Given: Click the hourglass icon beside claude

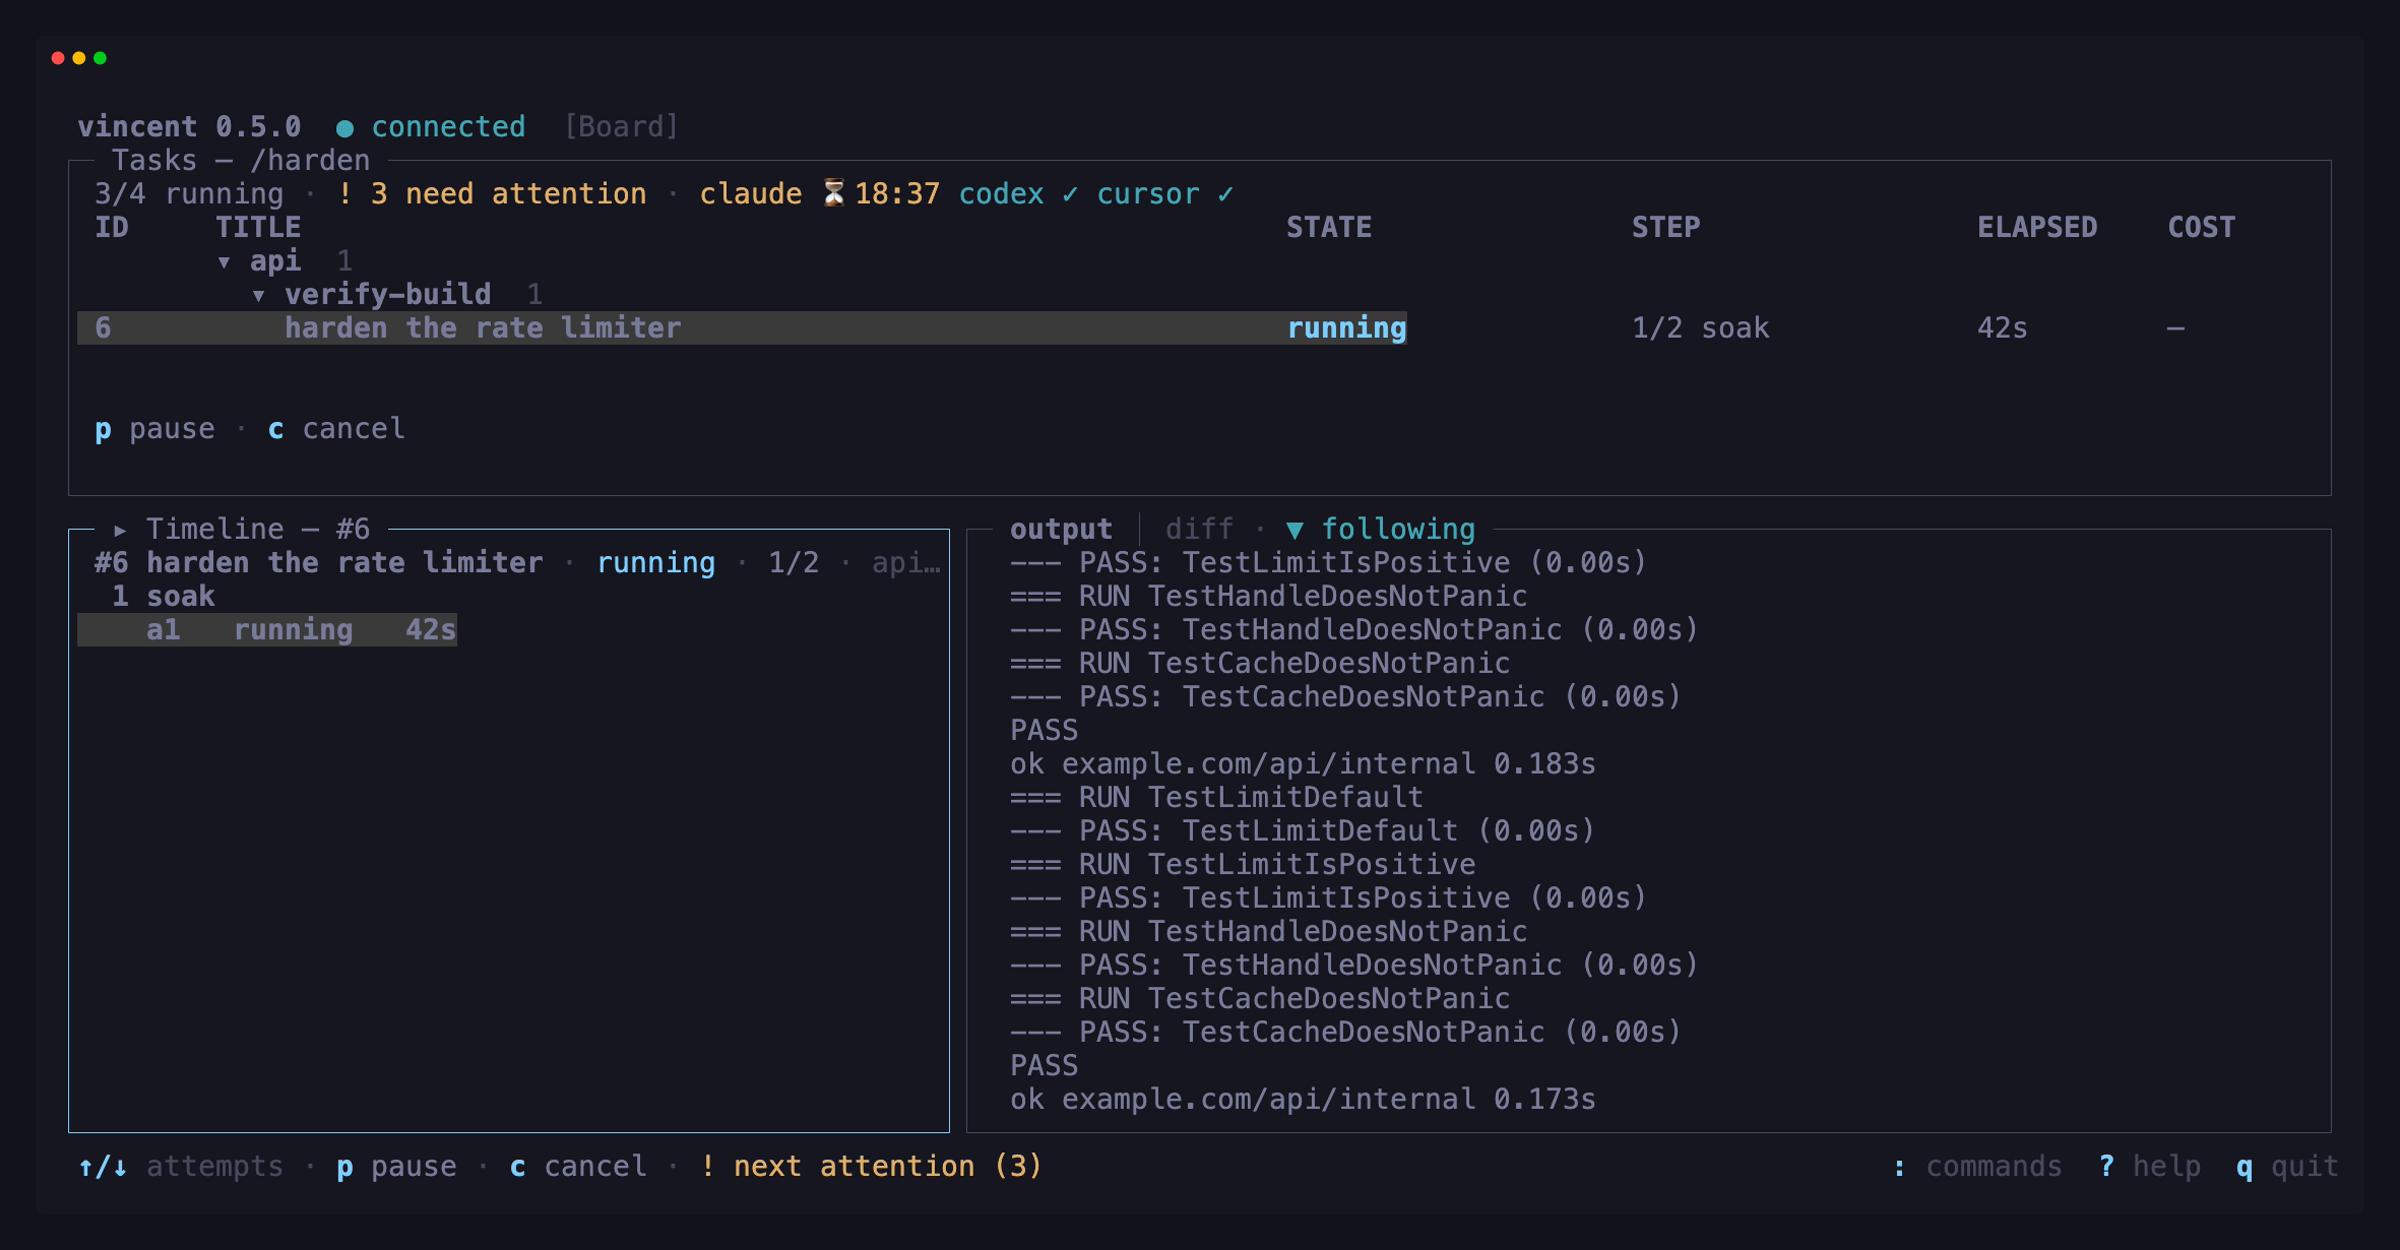Looking at the screenshot, I should point(833,193).
